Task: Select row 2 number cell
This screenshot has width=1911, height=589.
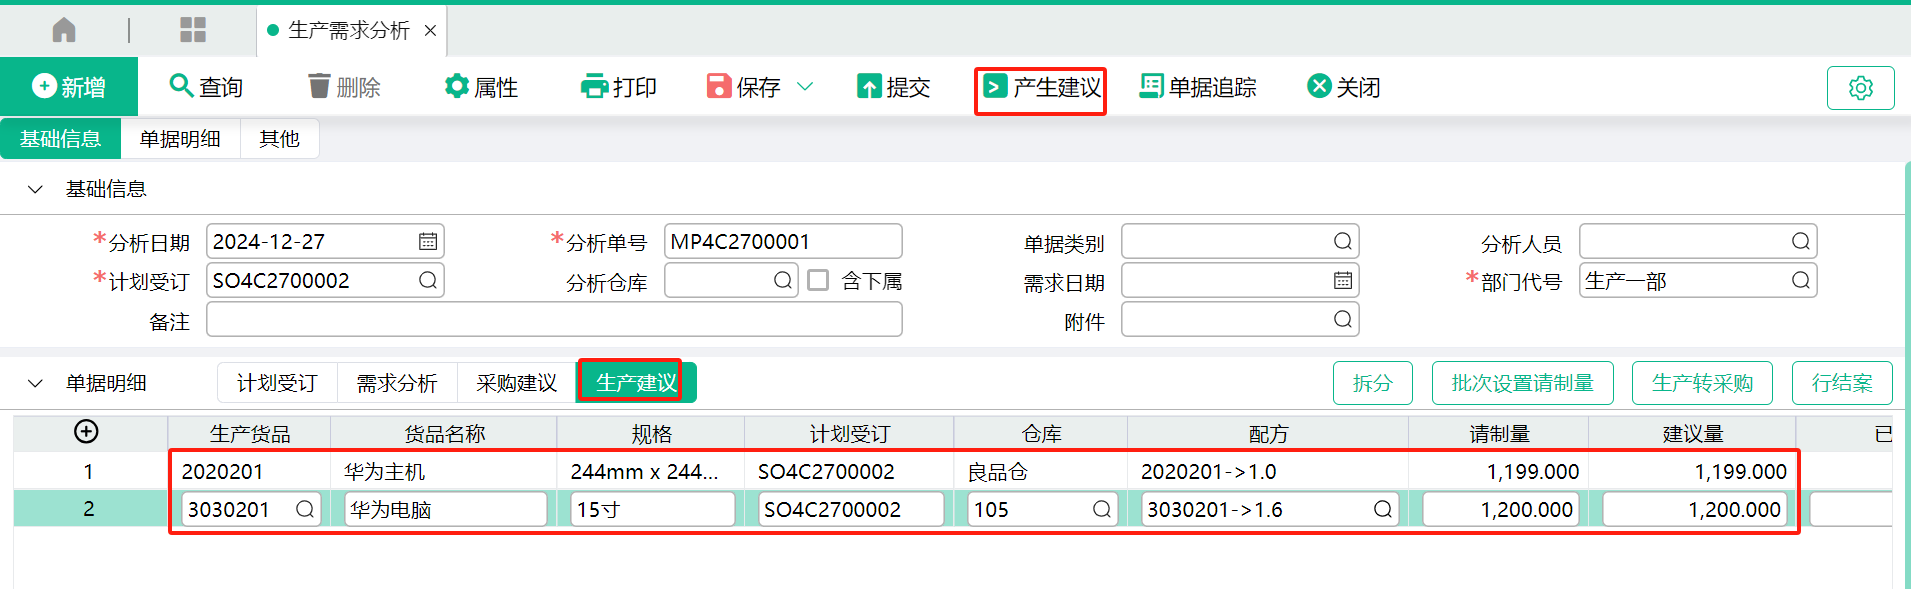Action: point(89,509)
